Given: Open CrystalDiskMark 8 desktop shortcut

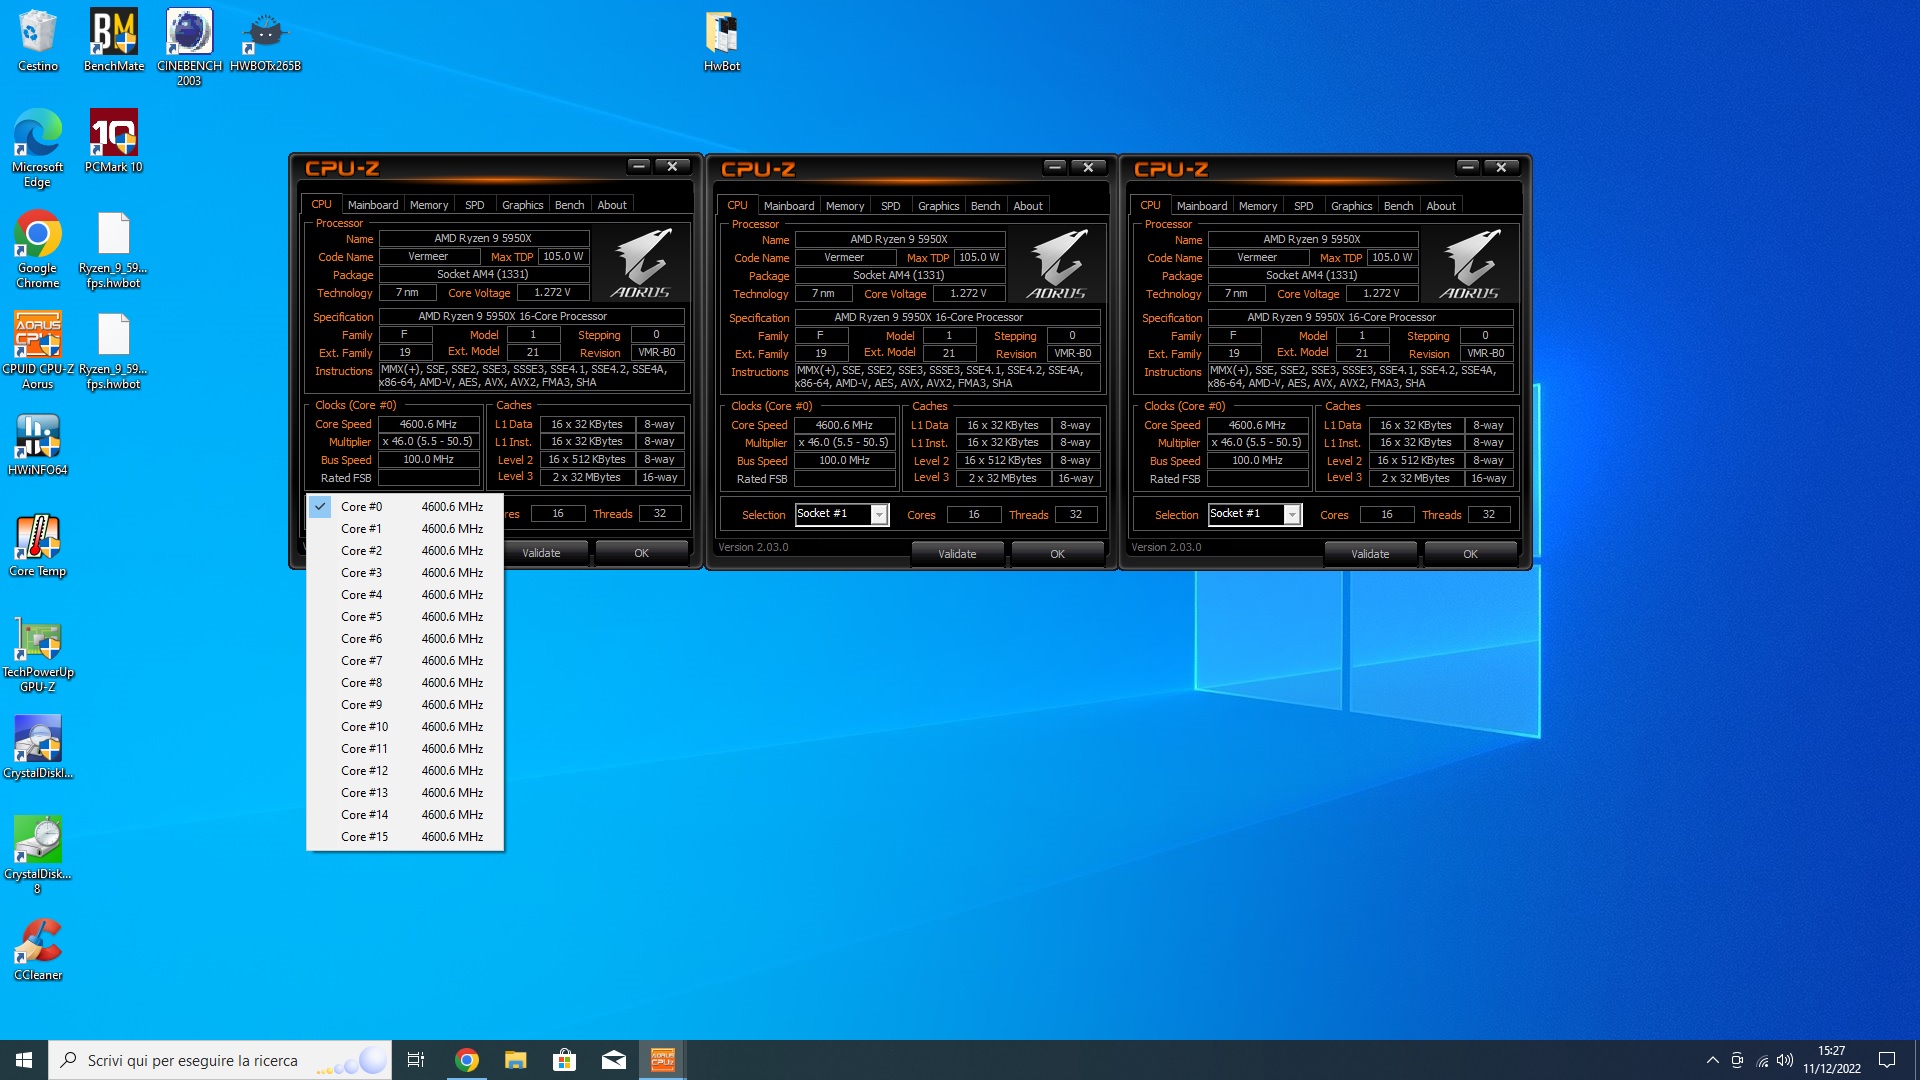Looking at the screenshot, I should [x=38, y=855].
